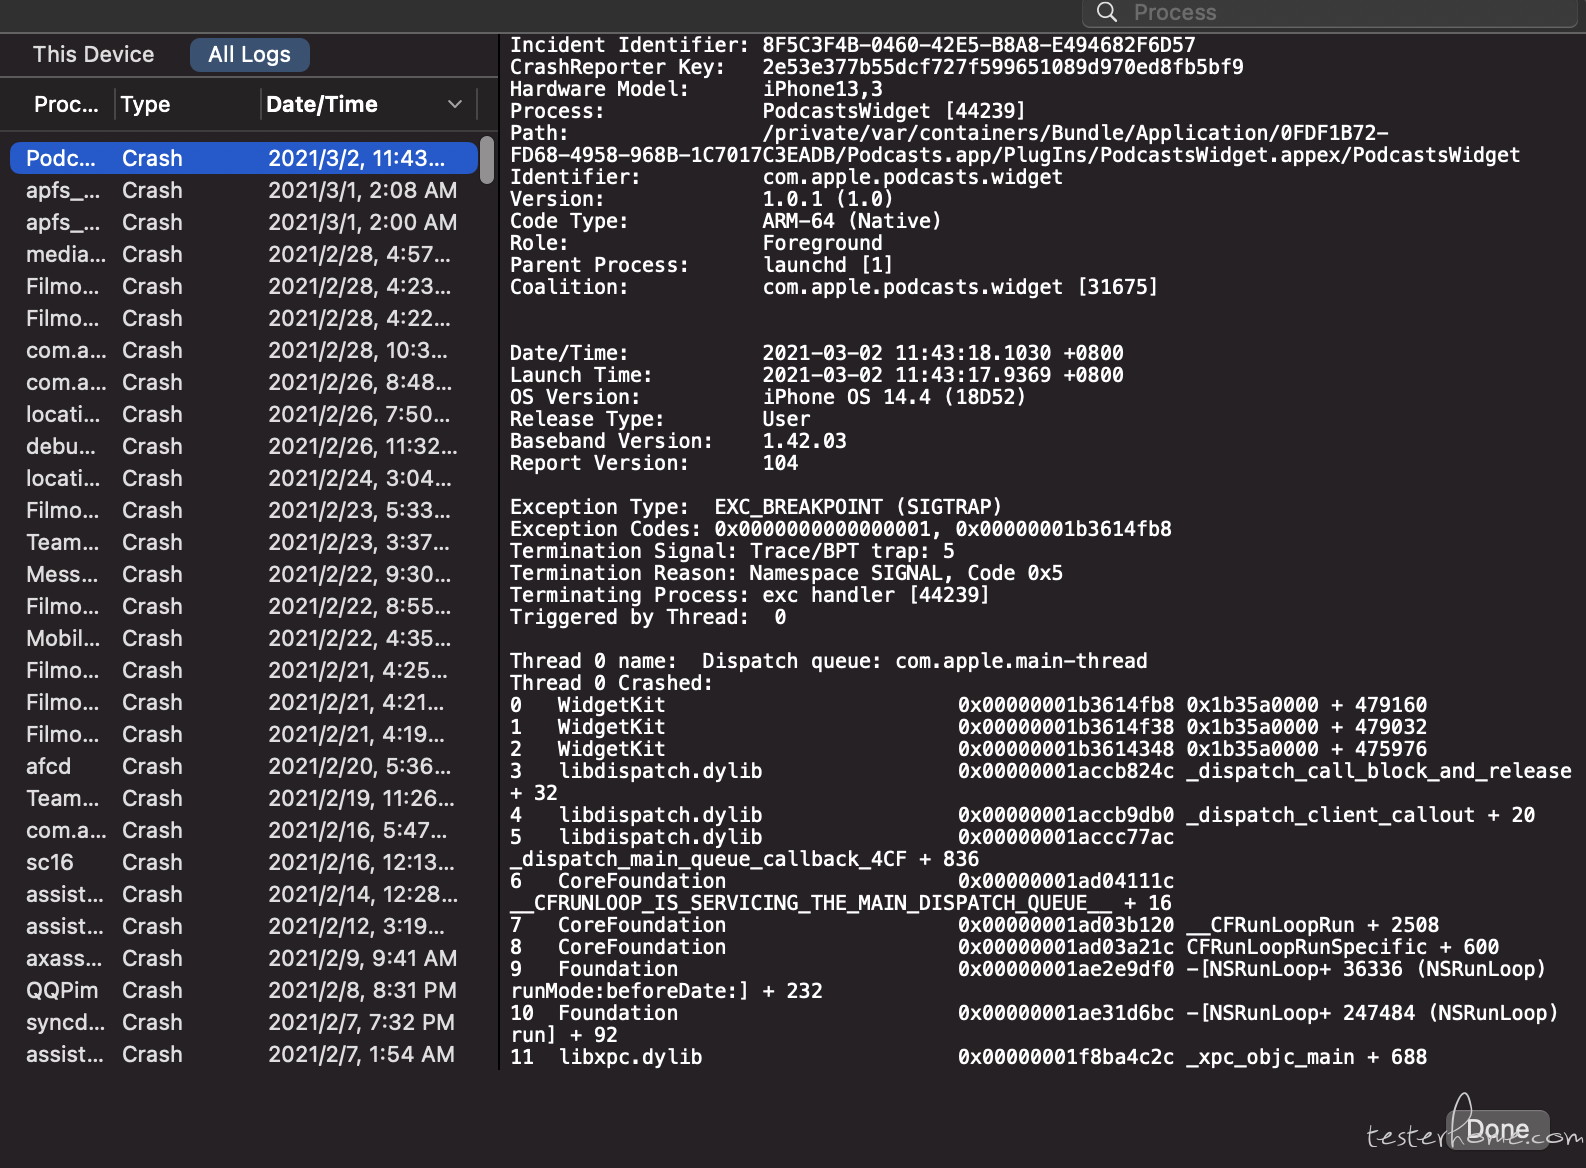1586x1168 pixels.
Task: Grab the log list scrollbar thumb
Action: pyautogui.click(x=487, y=160)
